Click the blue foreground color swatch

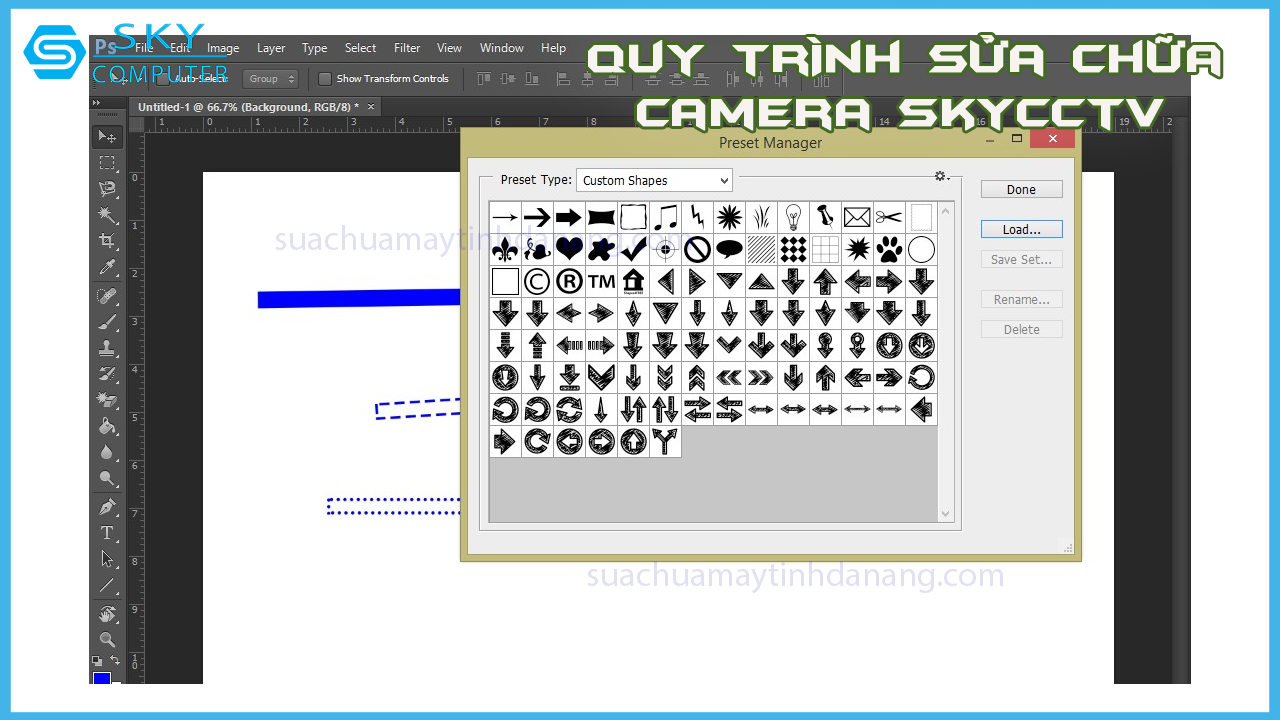pyautogui.click(x=102, y=679)
